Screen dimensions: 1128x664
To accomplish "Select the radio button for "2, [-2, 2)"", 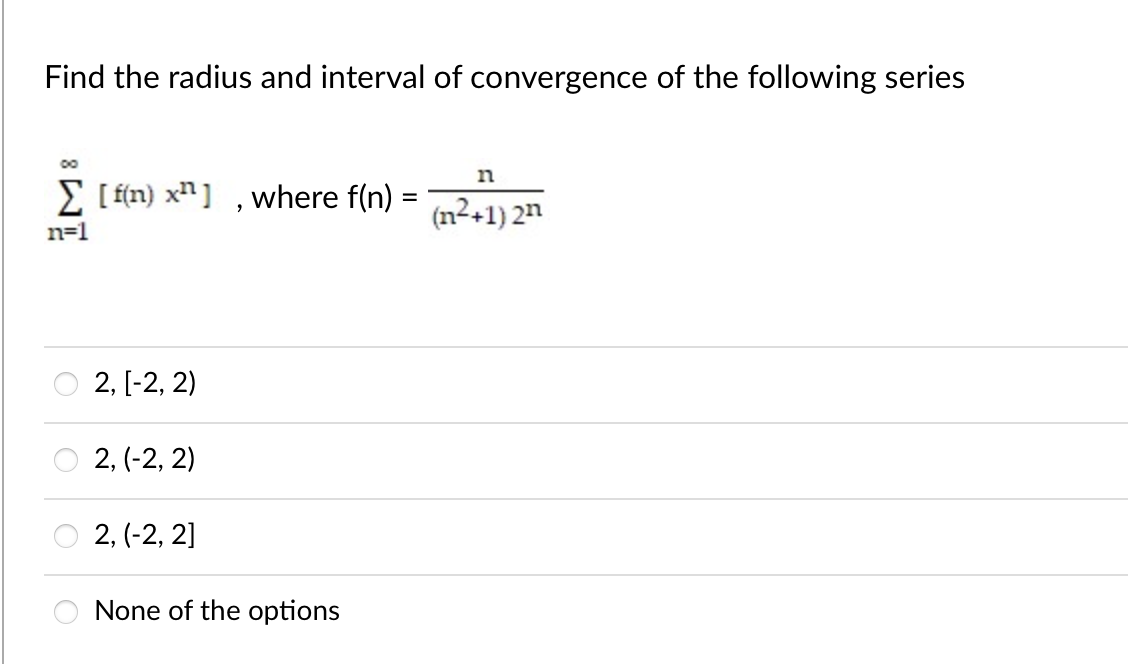I will tap(64, 382).
